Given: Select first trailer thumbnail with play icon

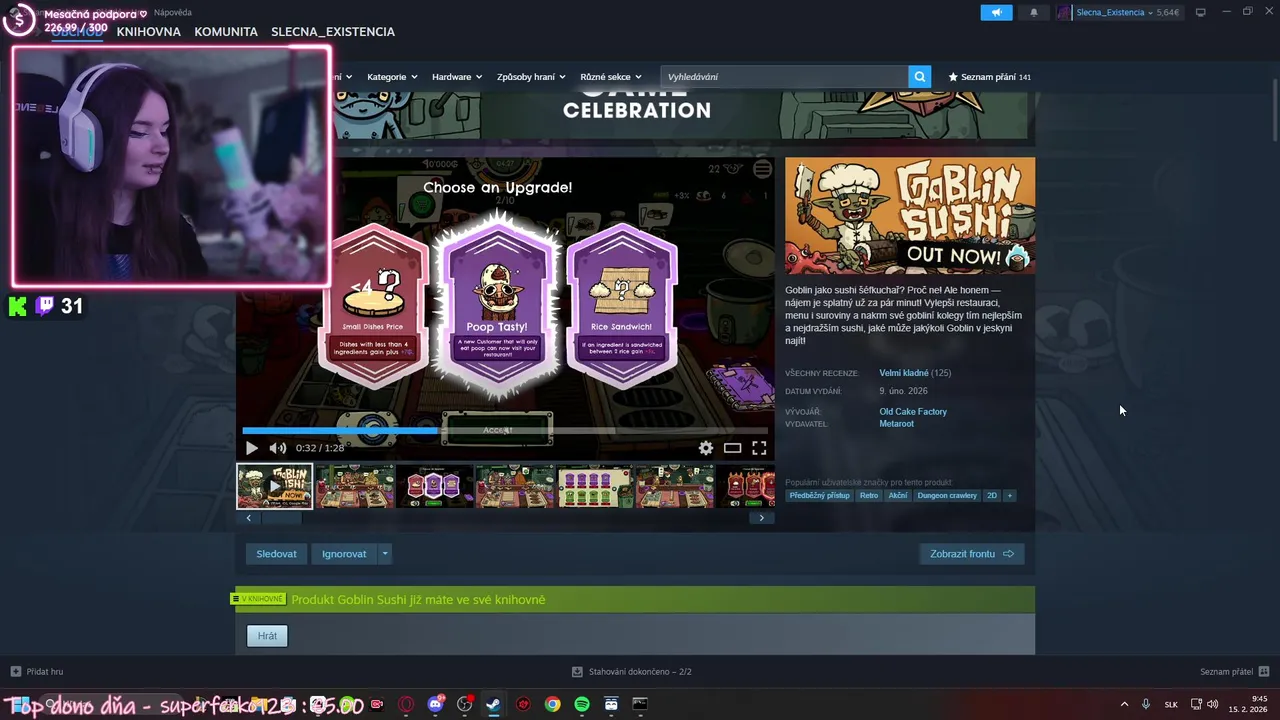Looking at the screenshot, I should (x=275, y=486).
